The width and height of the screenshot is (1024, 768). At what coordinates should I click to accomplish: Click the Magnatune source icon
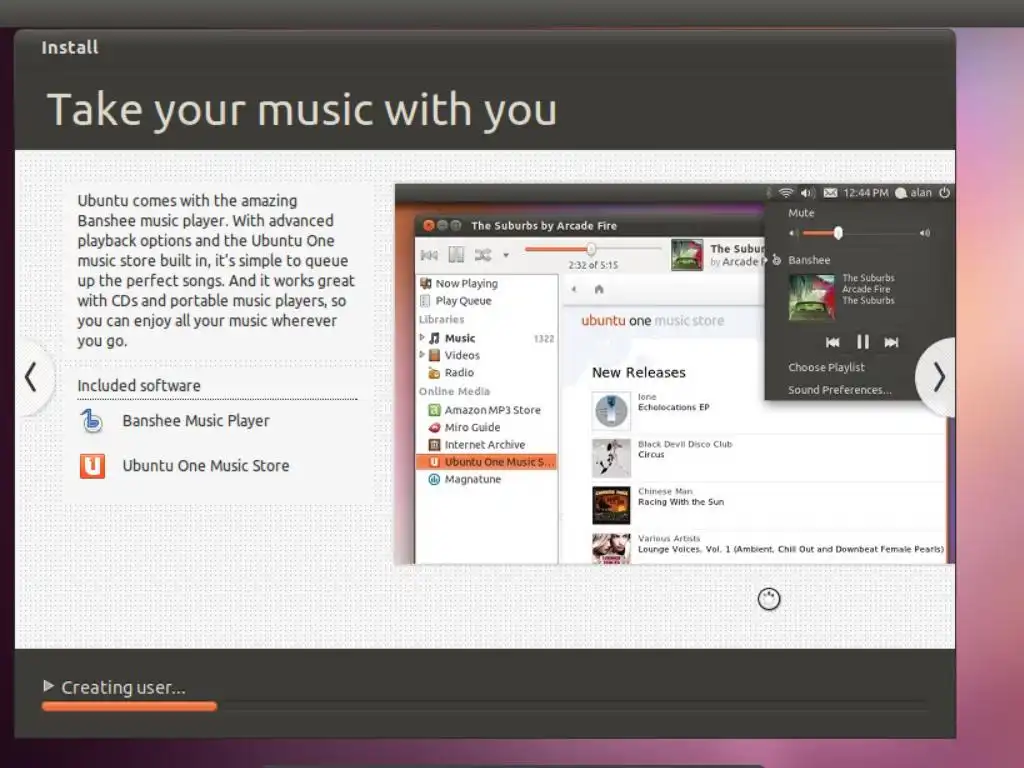tap(434, 479)
